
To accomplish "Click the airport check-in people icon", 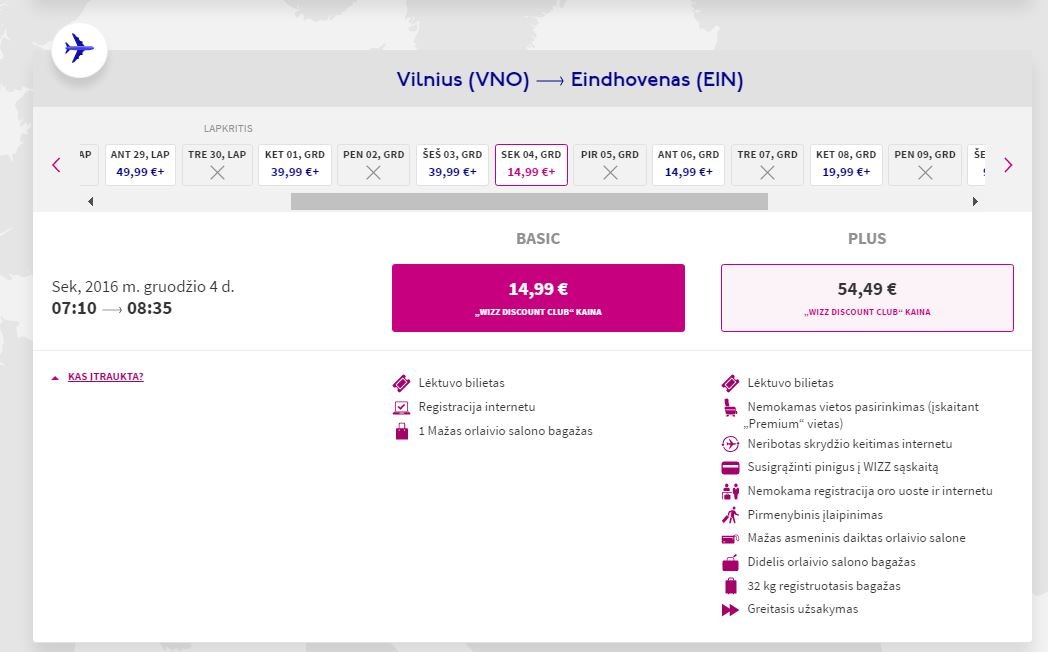I will (731, 492).
